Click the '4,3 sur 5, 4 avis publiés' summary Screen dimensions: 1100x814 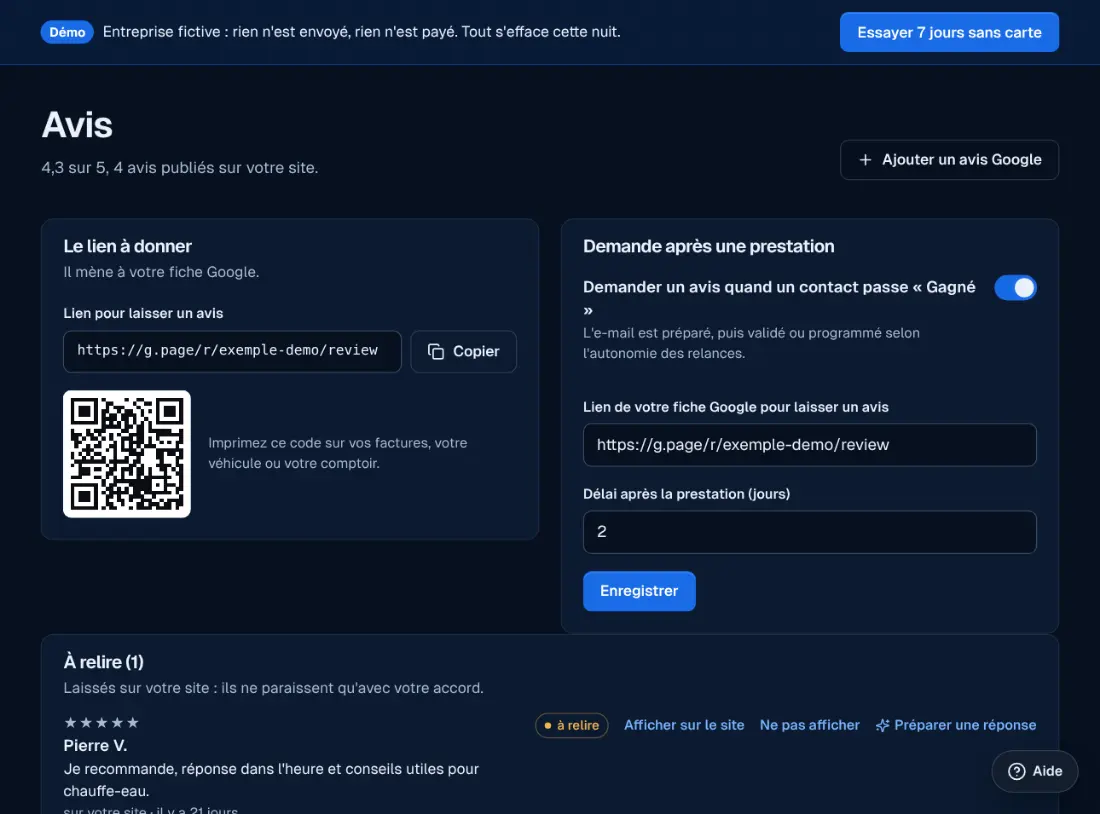(x=180, y=168)
